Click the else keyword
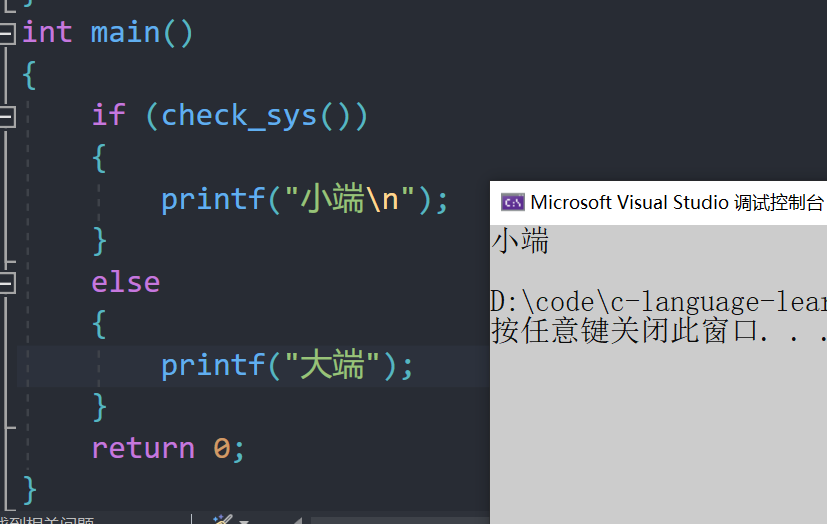 tap(126, 283)
